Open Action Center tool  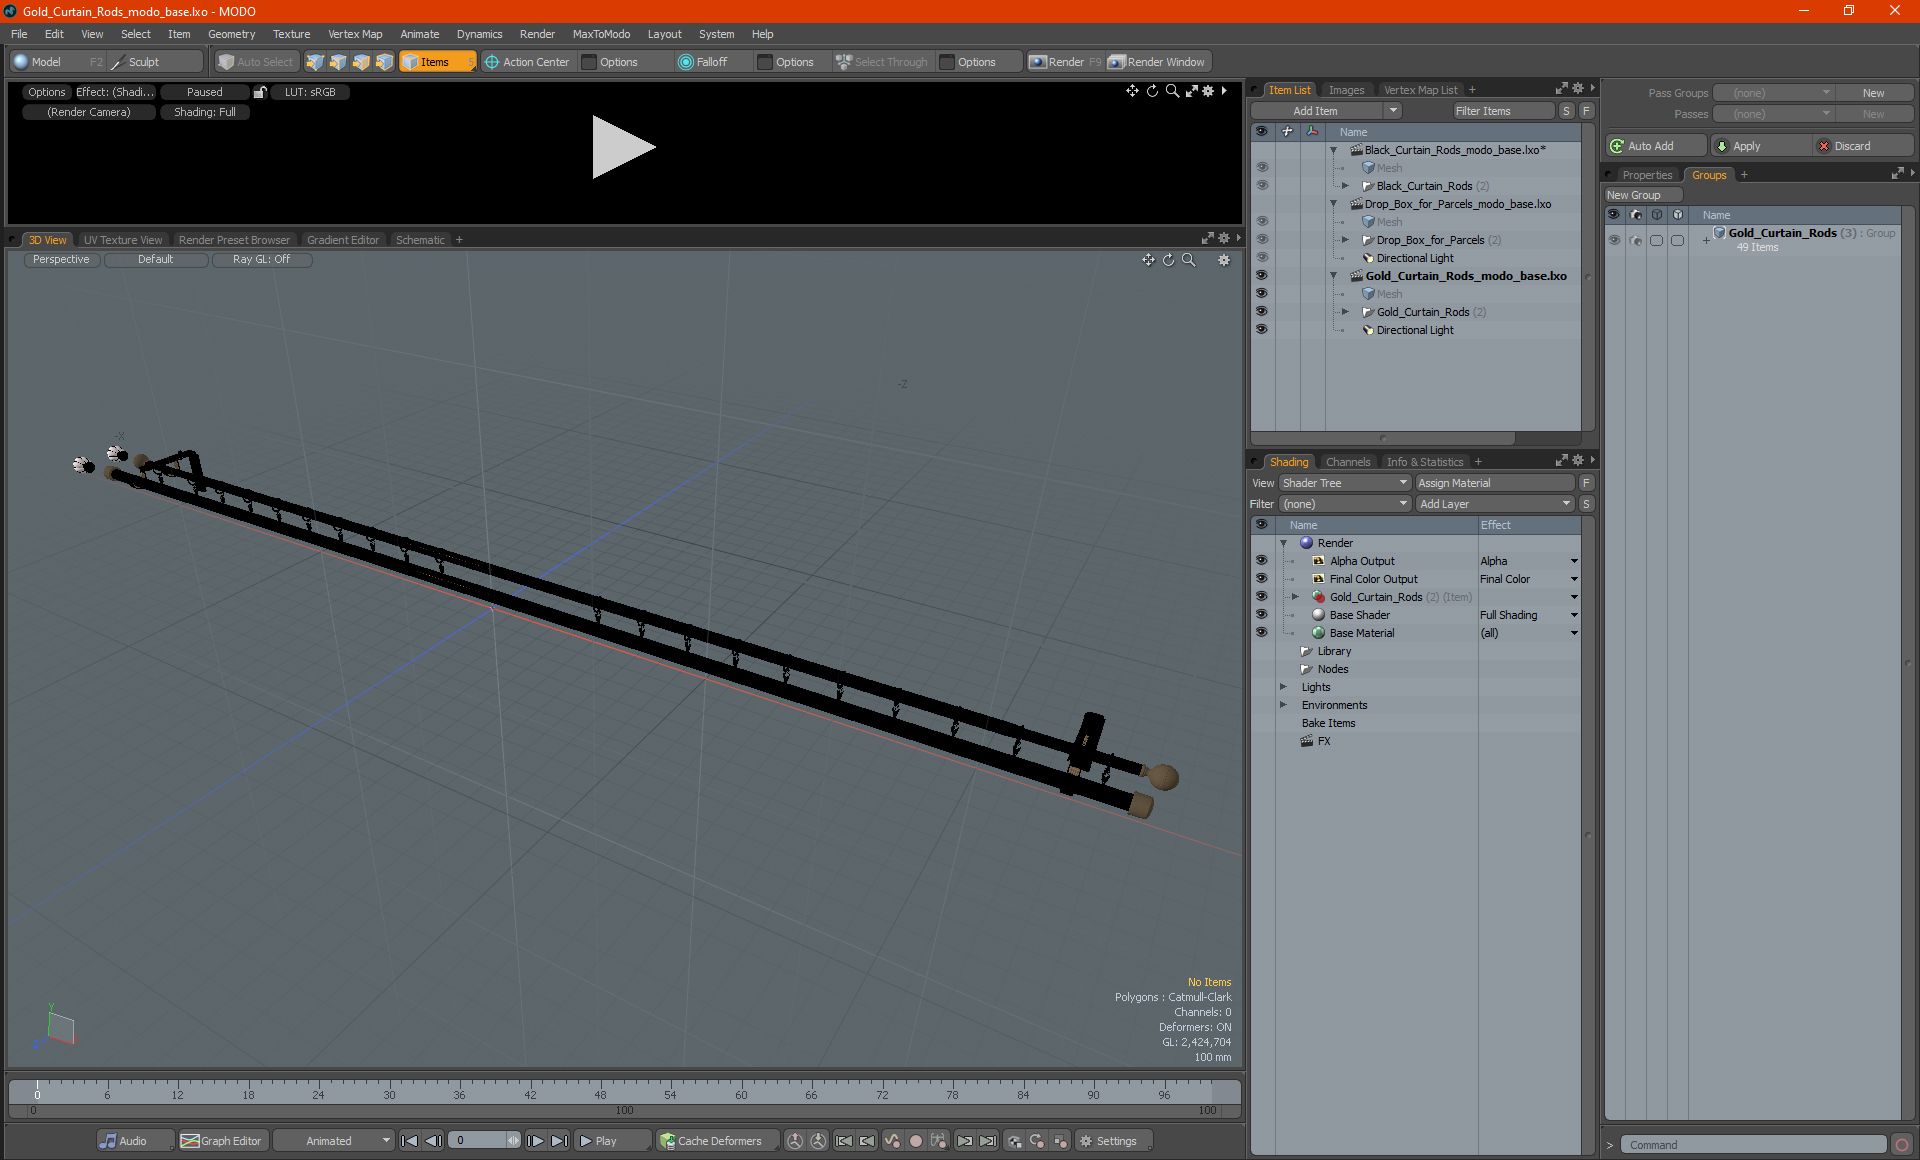click(x=527, y=62)
